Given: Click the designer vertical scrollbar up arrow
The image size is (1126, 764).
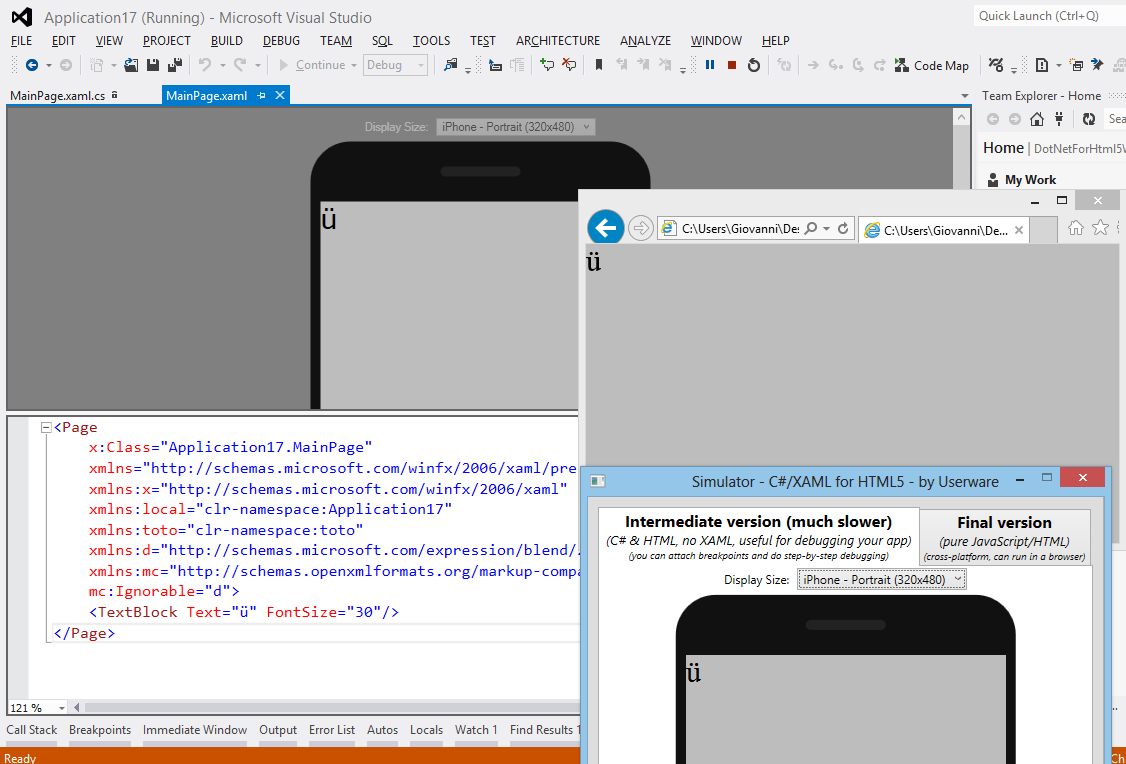Looking at the screenshot, I should [961, 117].
